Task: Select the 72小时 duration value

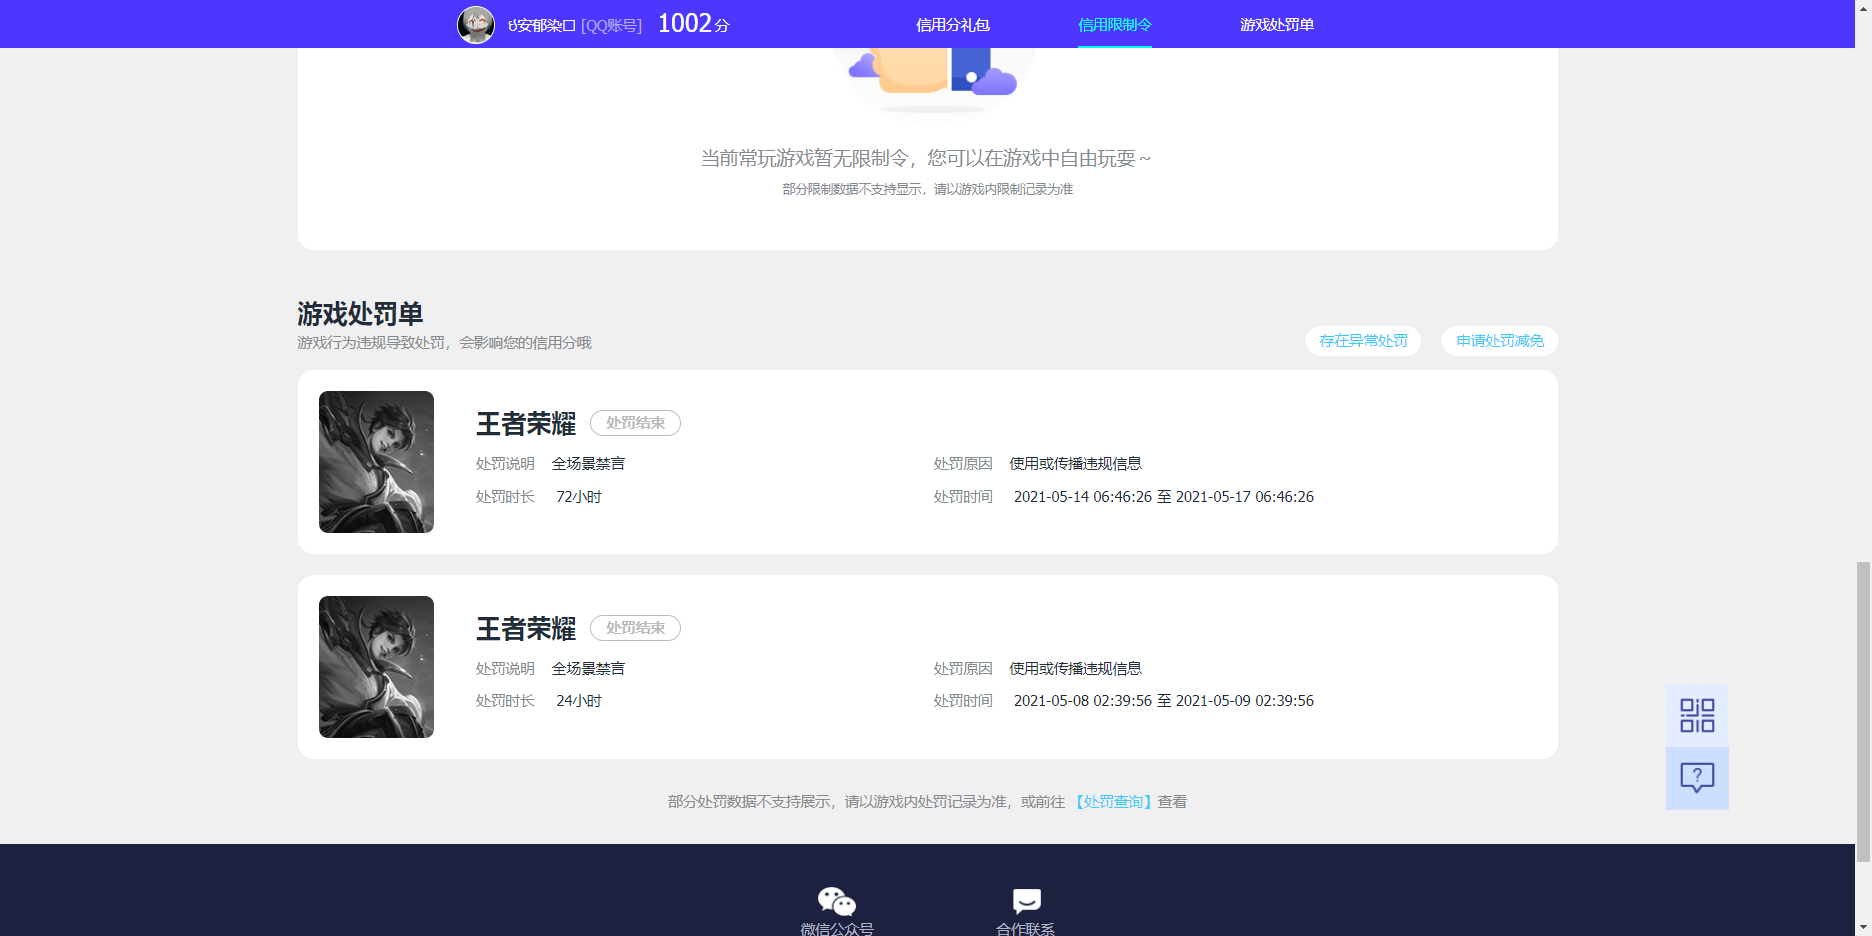Action: pos(579,497)
